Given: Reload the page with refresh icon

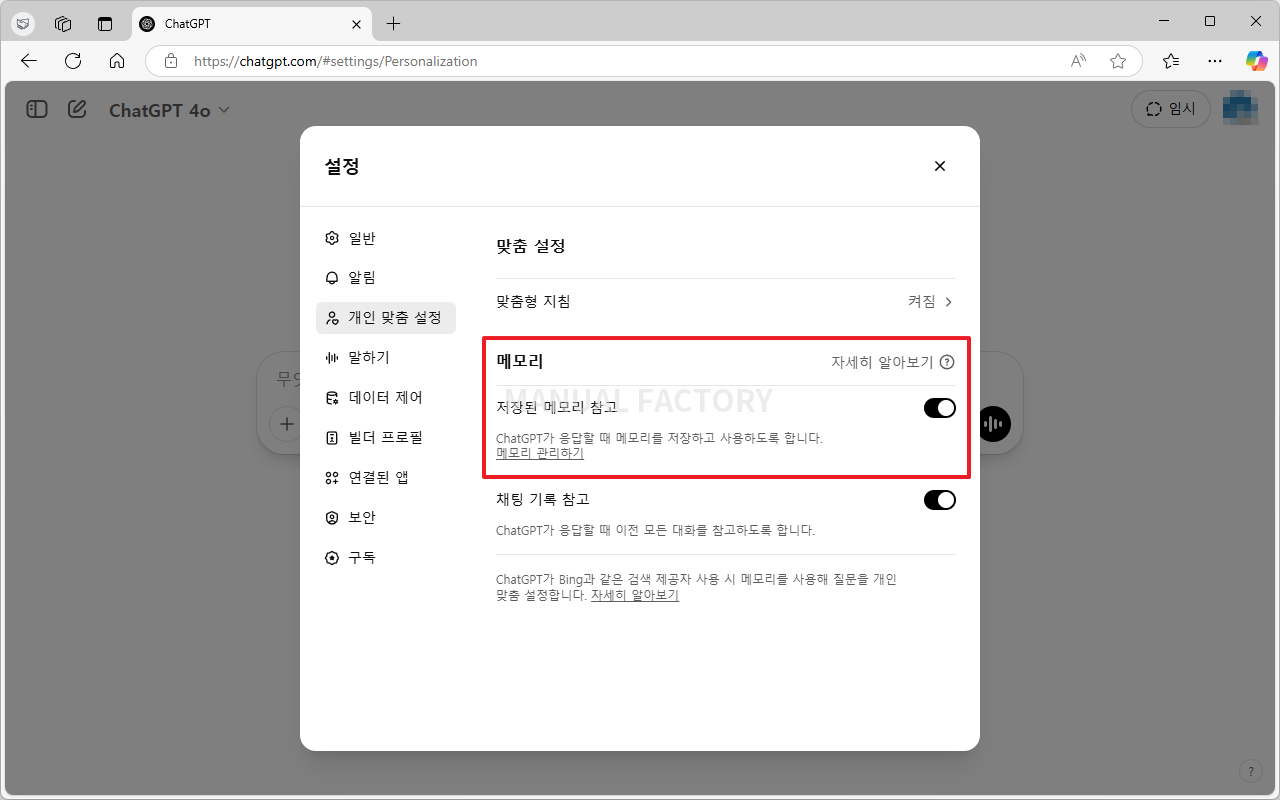Looking at the screenshot, I should coord(73,61).
